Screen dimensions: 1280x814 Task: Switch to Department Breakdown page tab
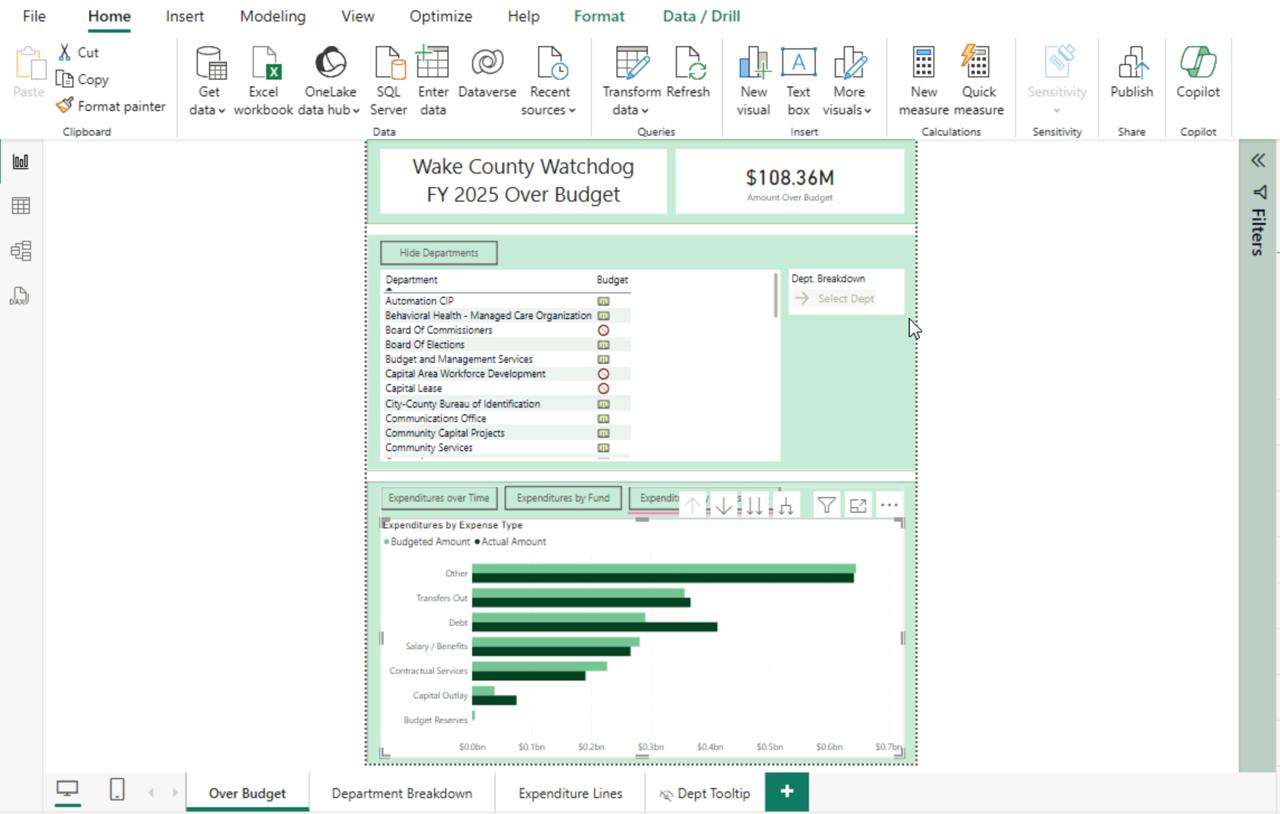401,793
